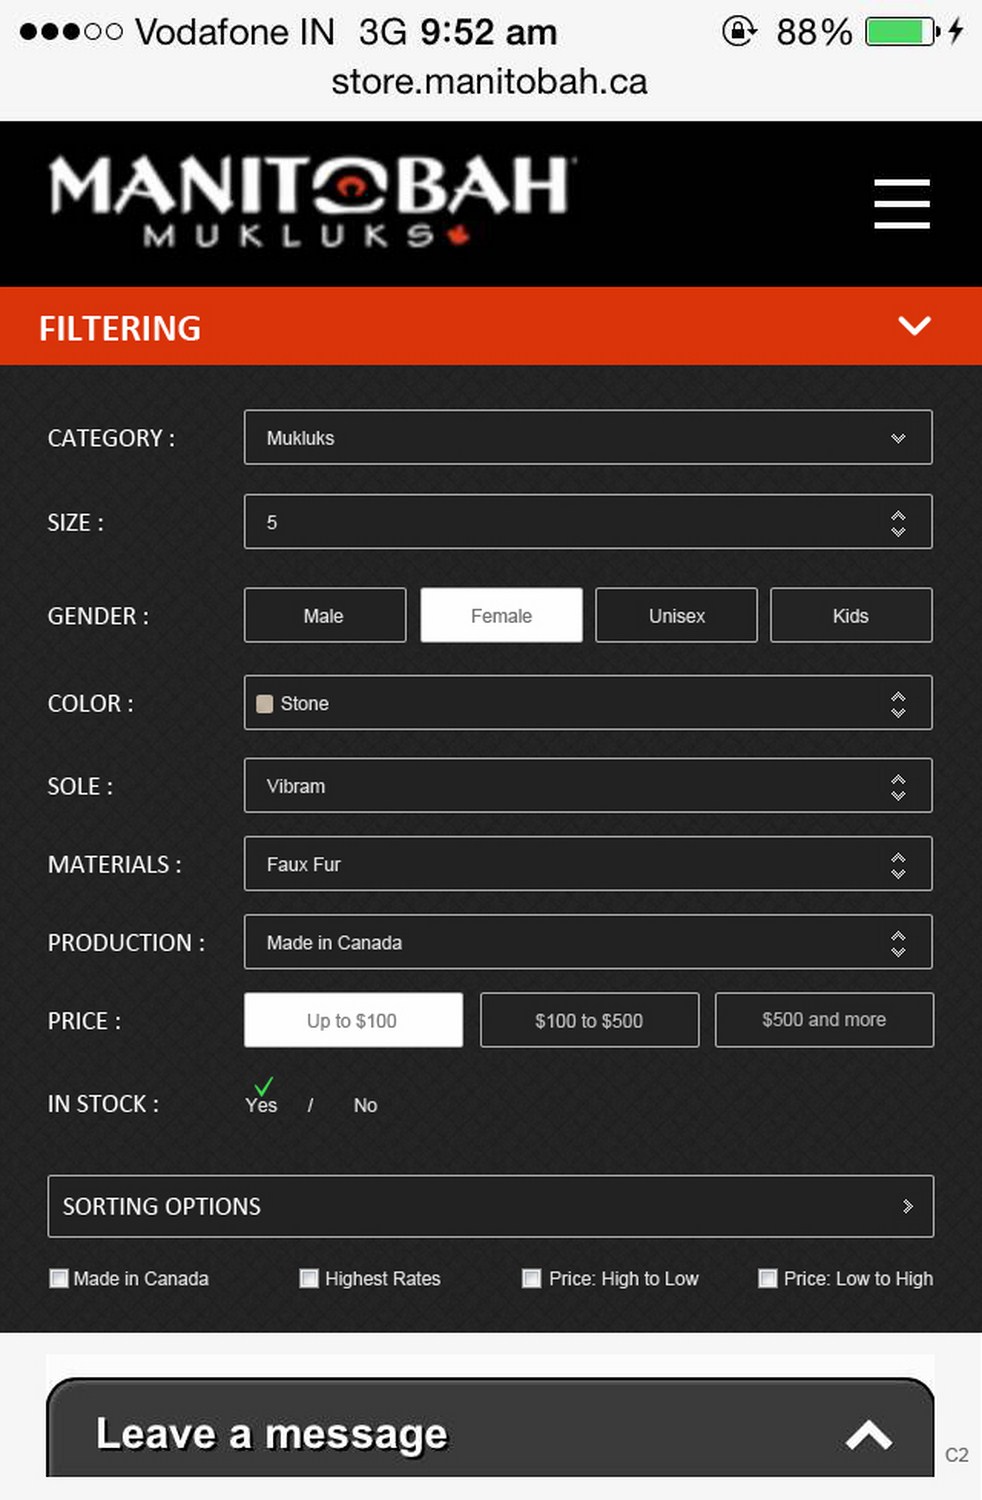Select No for In Stock

click(365, 1105)
